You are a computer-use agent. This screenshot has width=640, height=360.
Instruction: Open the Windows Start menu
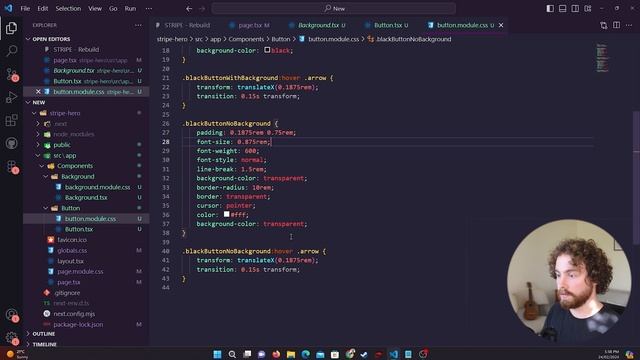(x=218, y=354)
